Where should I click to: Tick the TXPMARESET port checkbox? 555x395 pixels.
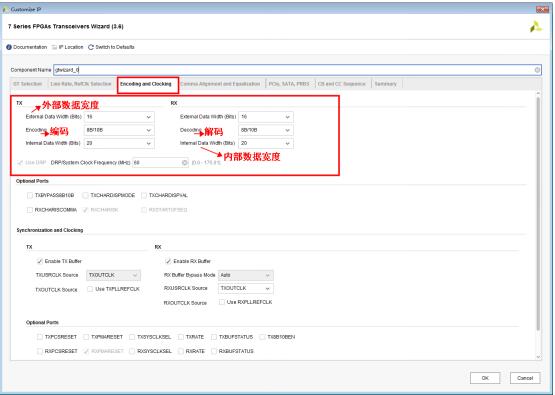[86, 337]
